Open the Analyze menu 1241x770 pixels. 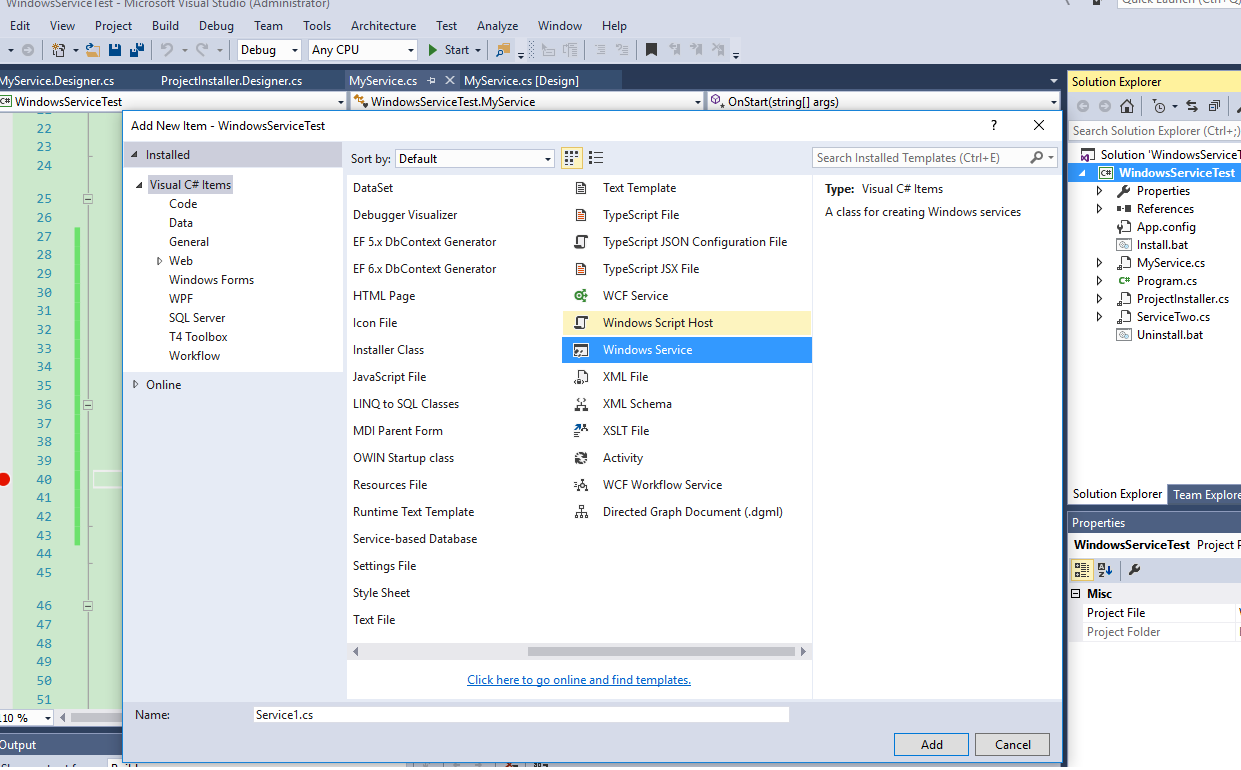(x=497, y=26)
